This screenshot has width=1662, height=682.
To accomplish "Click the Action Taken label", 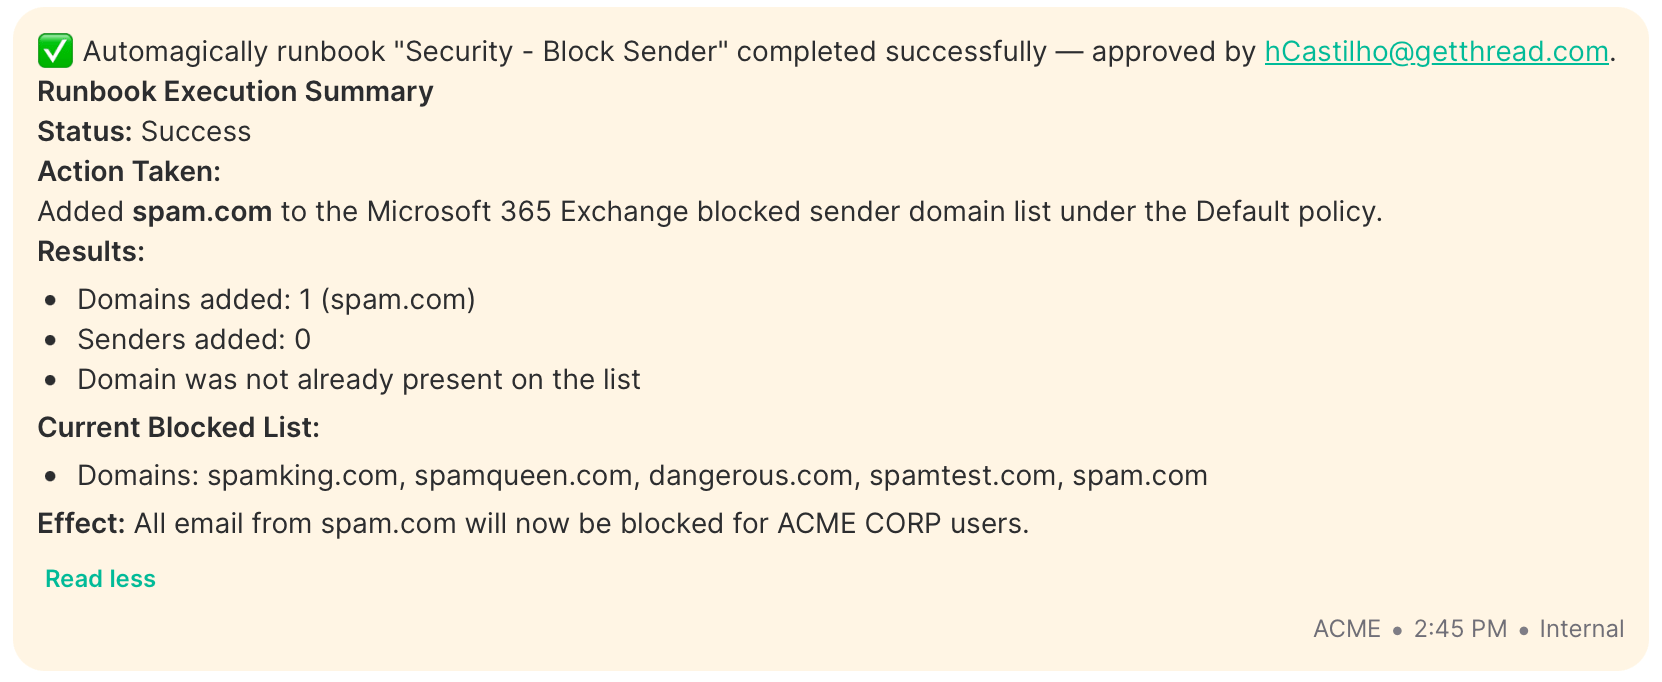I will (x=129, y=171).
